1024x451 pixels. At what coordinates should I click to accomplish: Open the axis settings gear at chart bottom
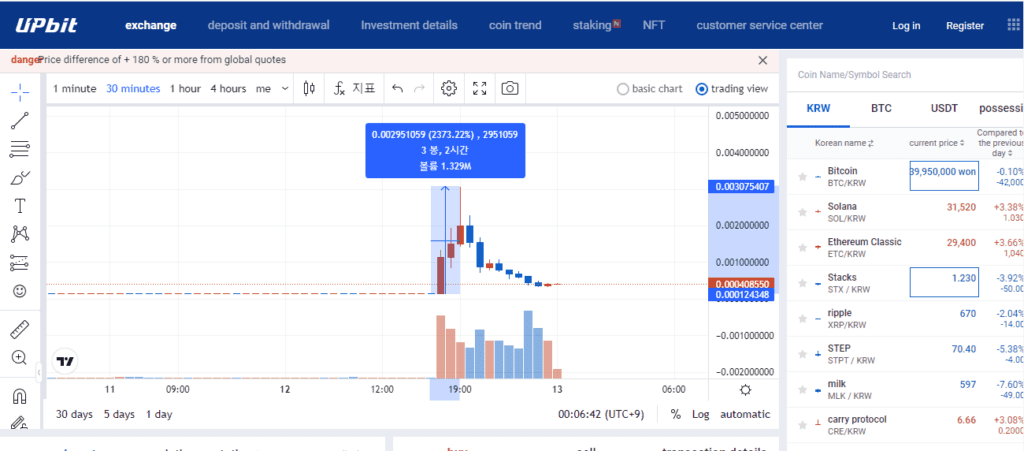[745, 390]
